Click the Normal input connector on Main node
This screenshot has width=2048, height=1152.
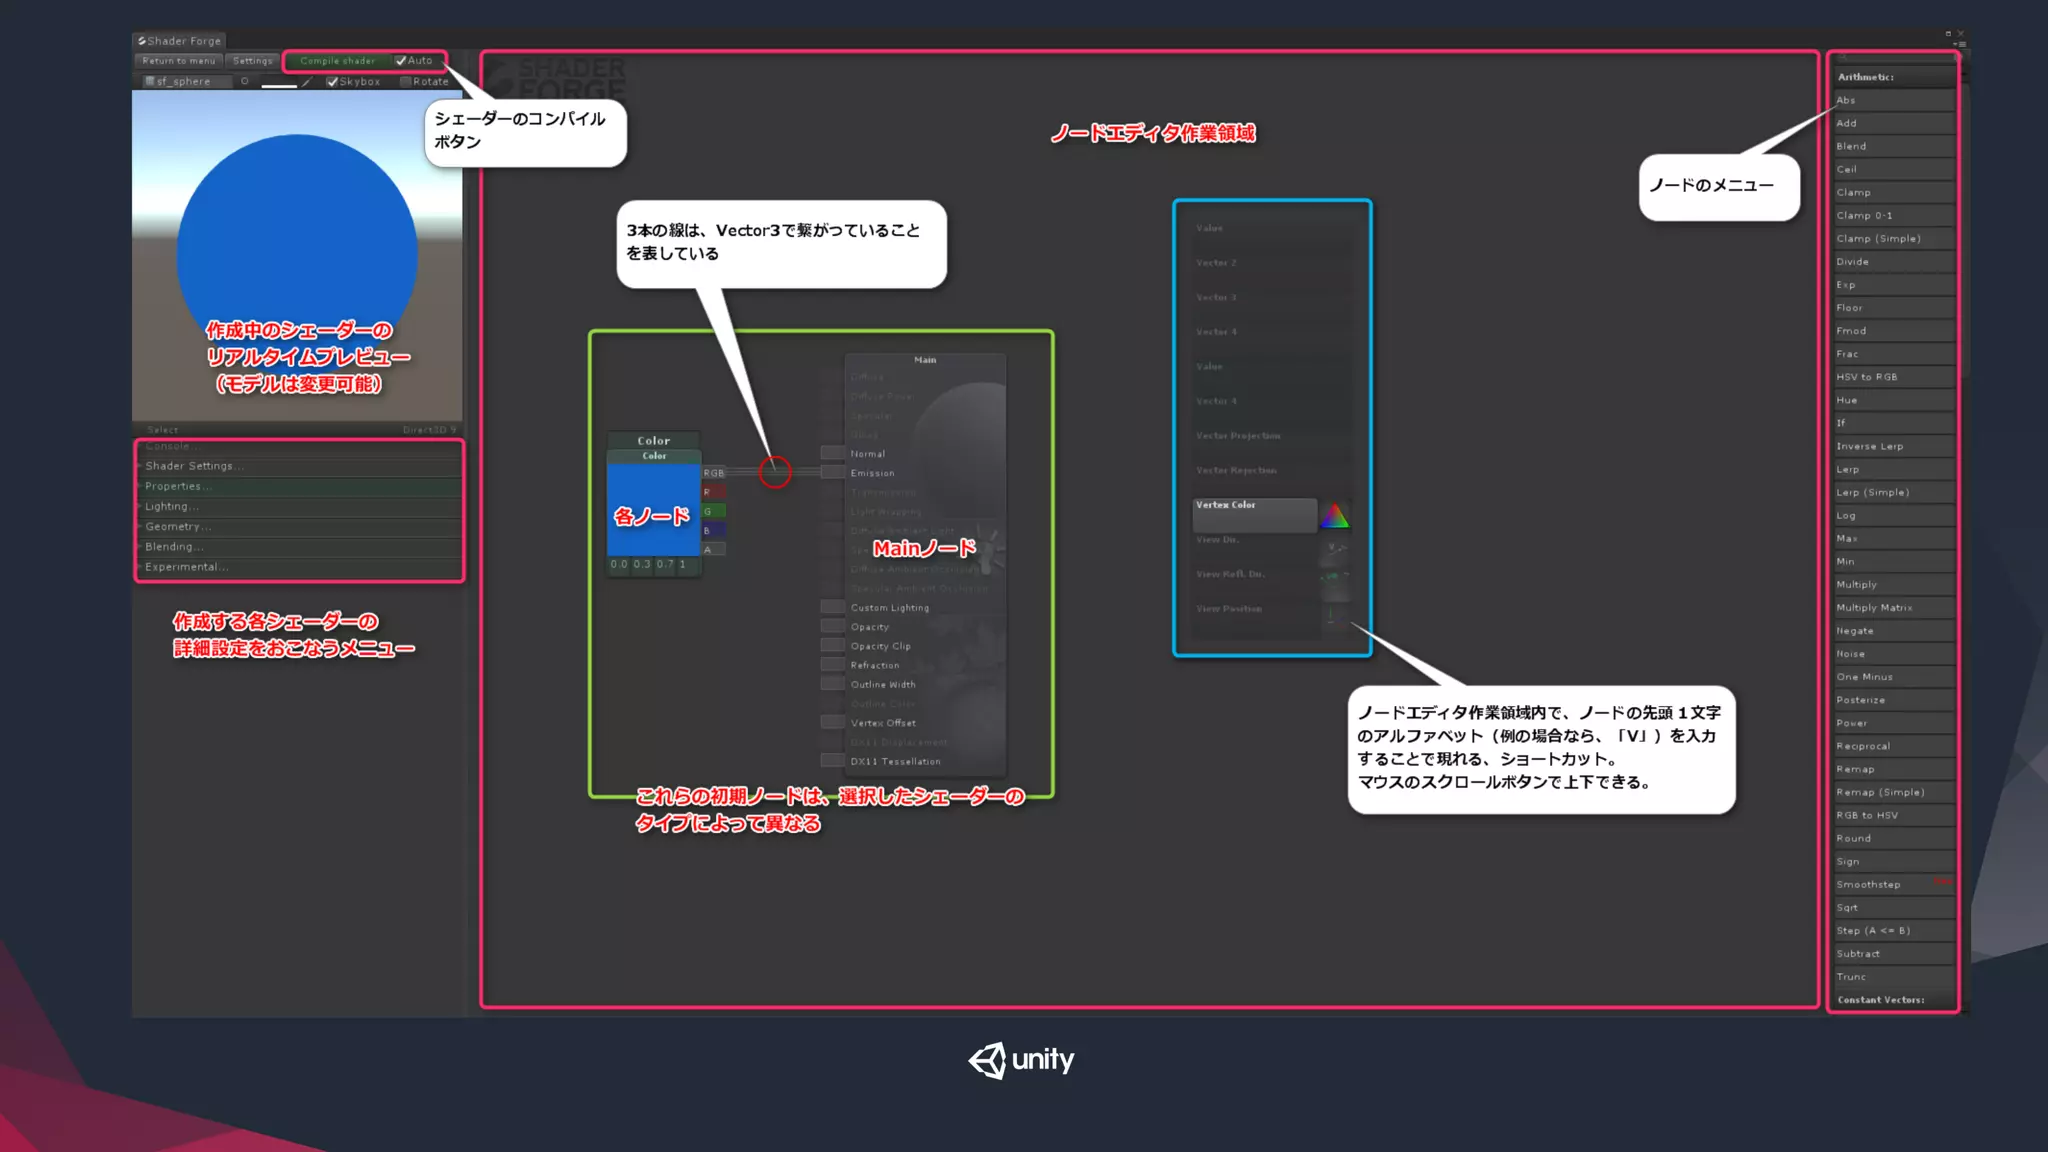(x=832, y=453)
